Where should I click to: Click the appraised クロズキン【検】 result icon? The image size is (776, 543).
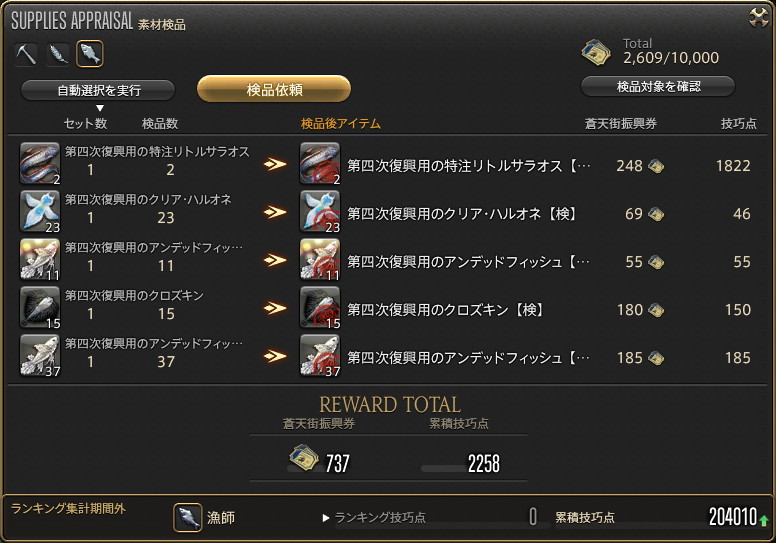(320, 307)
